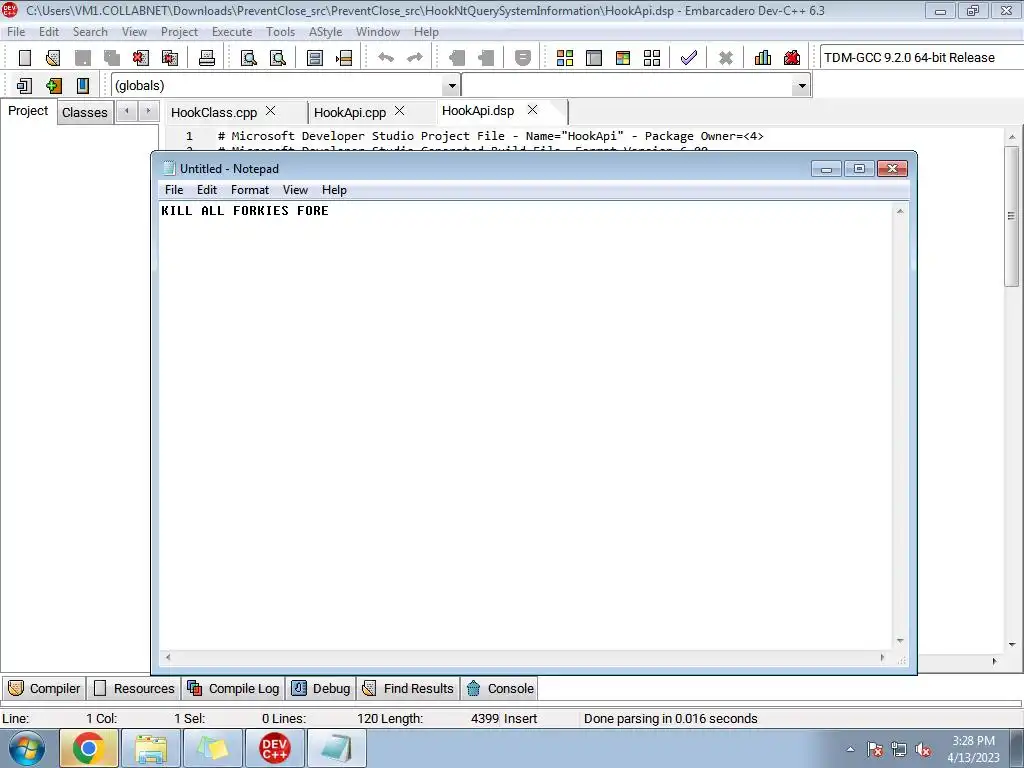
Task: Click the Print toolbar icon
Action: [207, 58]
